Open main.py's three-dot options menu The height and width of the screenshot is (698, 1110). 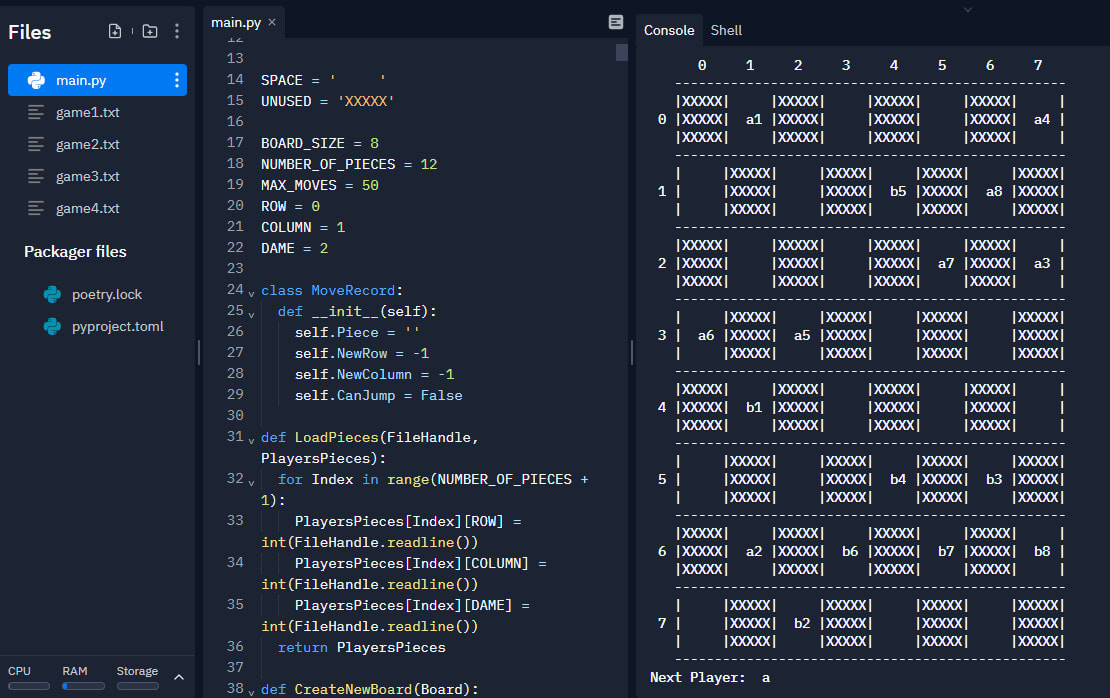(177, 80)
